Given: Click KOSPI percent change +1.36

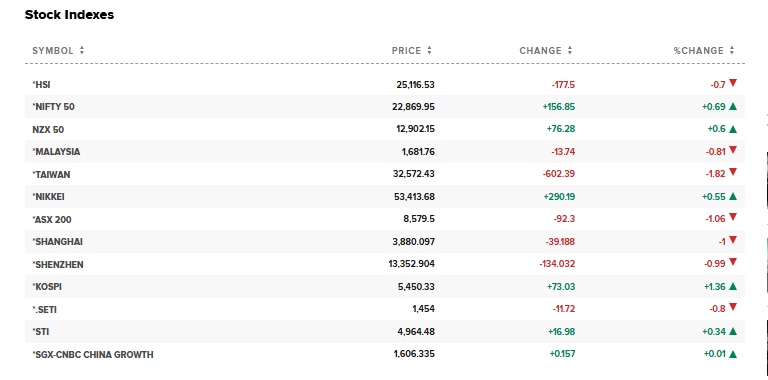Looking at the screenshot, I should pyautogui.click(x=714, y=287).
